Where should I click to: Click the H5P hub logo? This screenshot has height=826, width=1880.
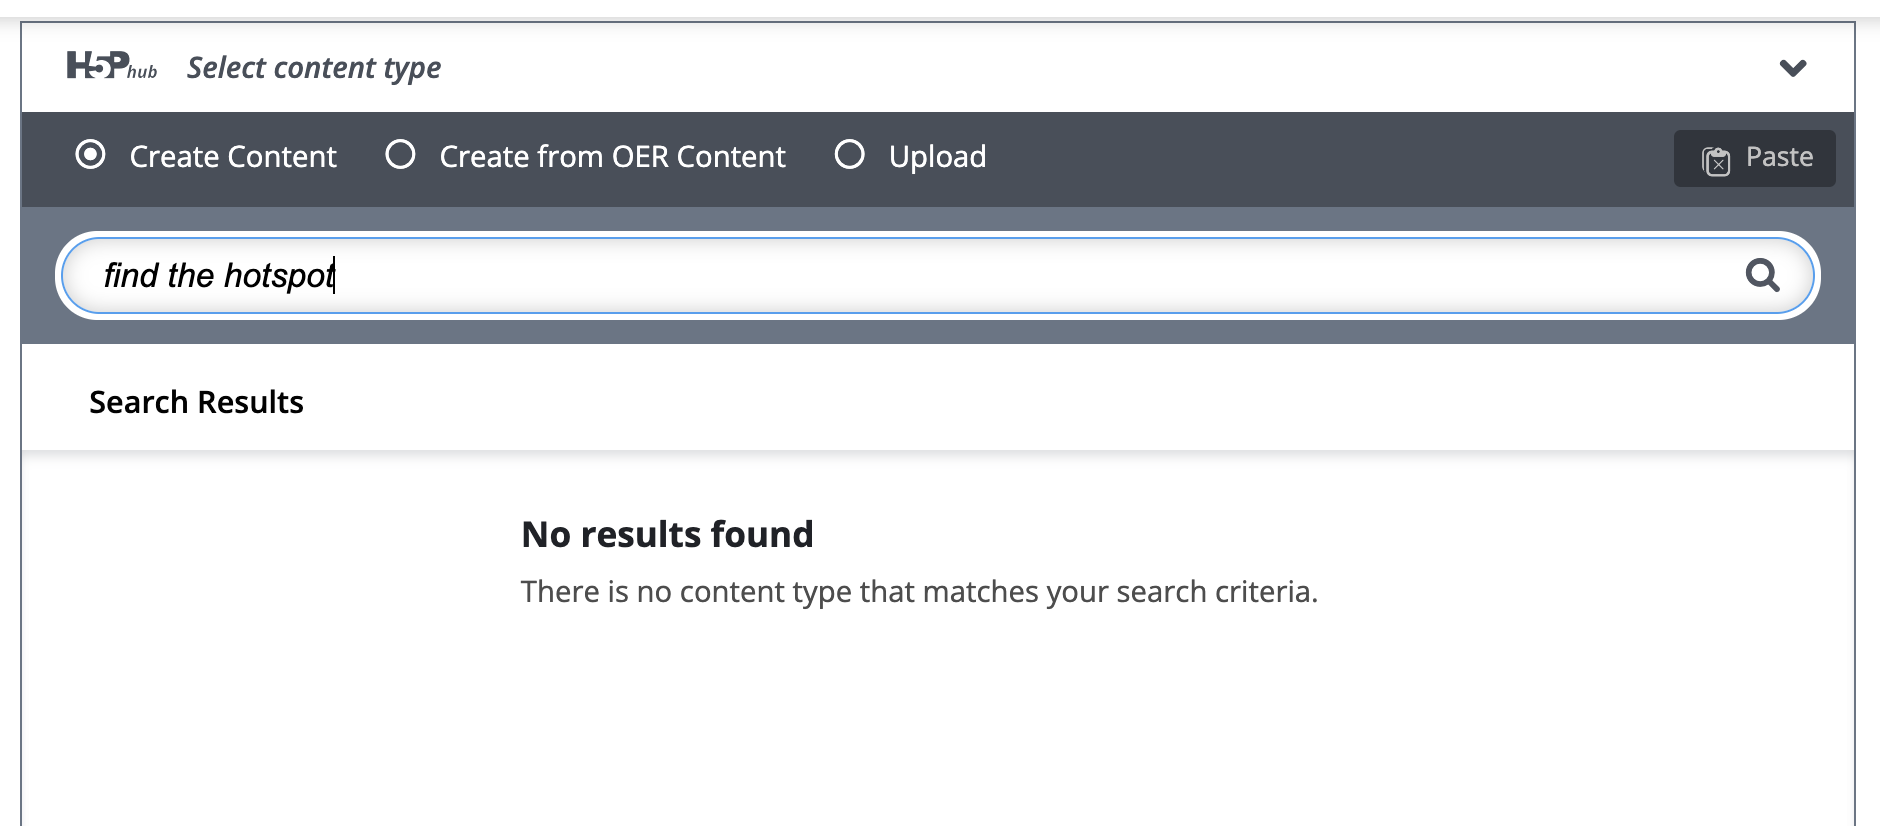point(98,66)
